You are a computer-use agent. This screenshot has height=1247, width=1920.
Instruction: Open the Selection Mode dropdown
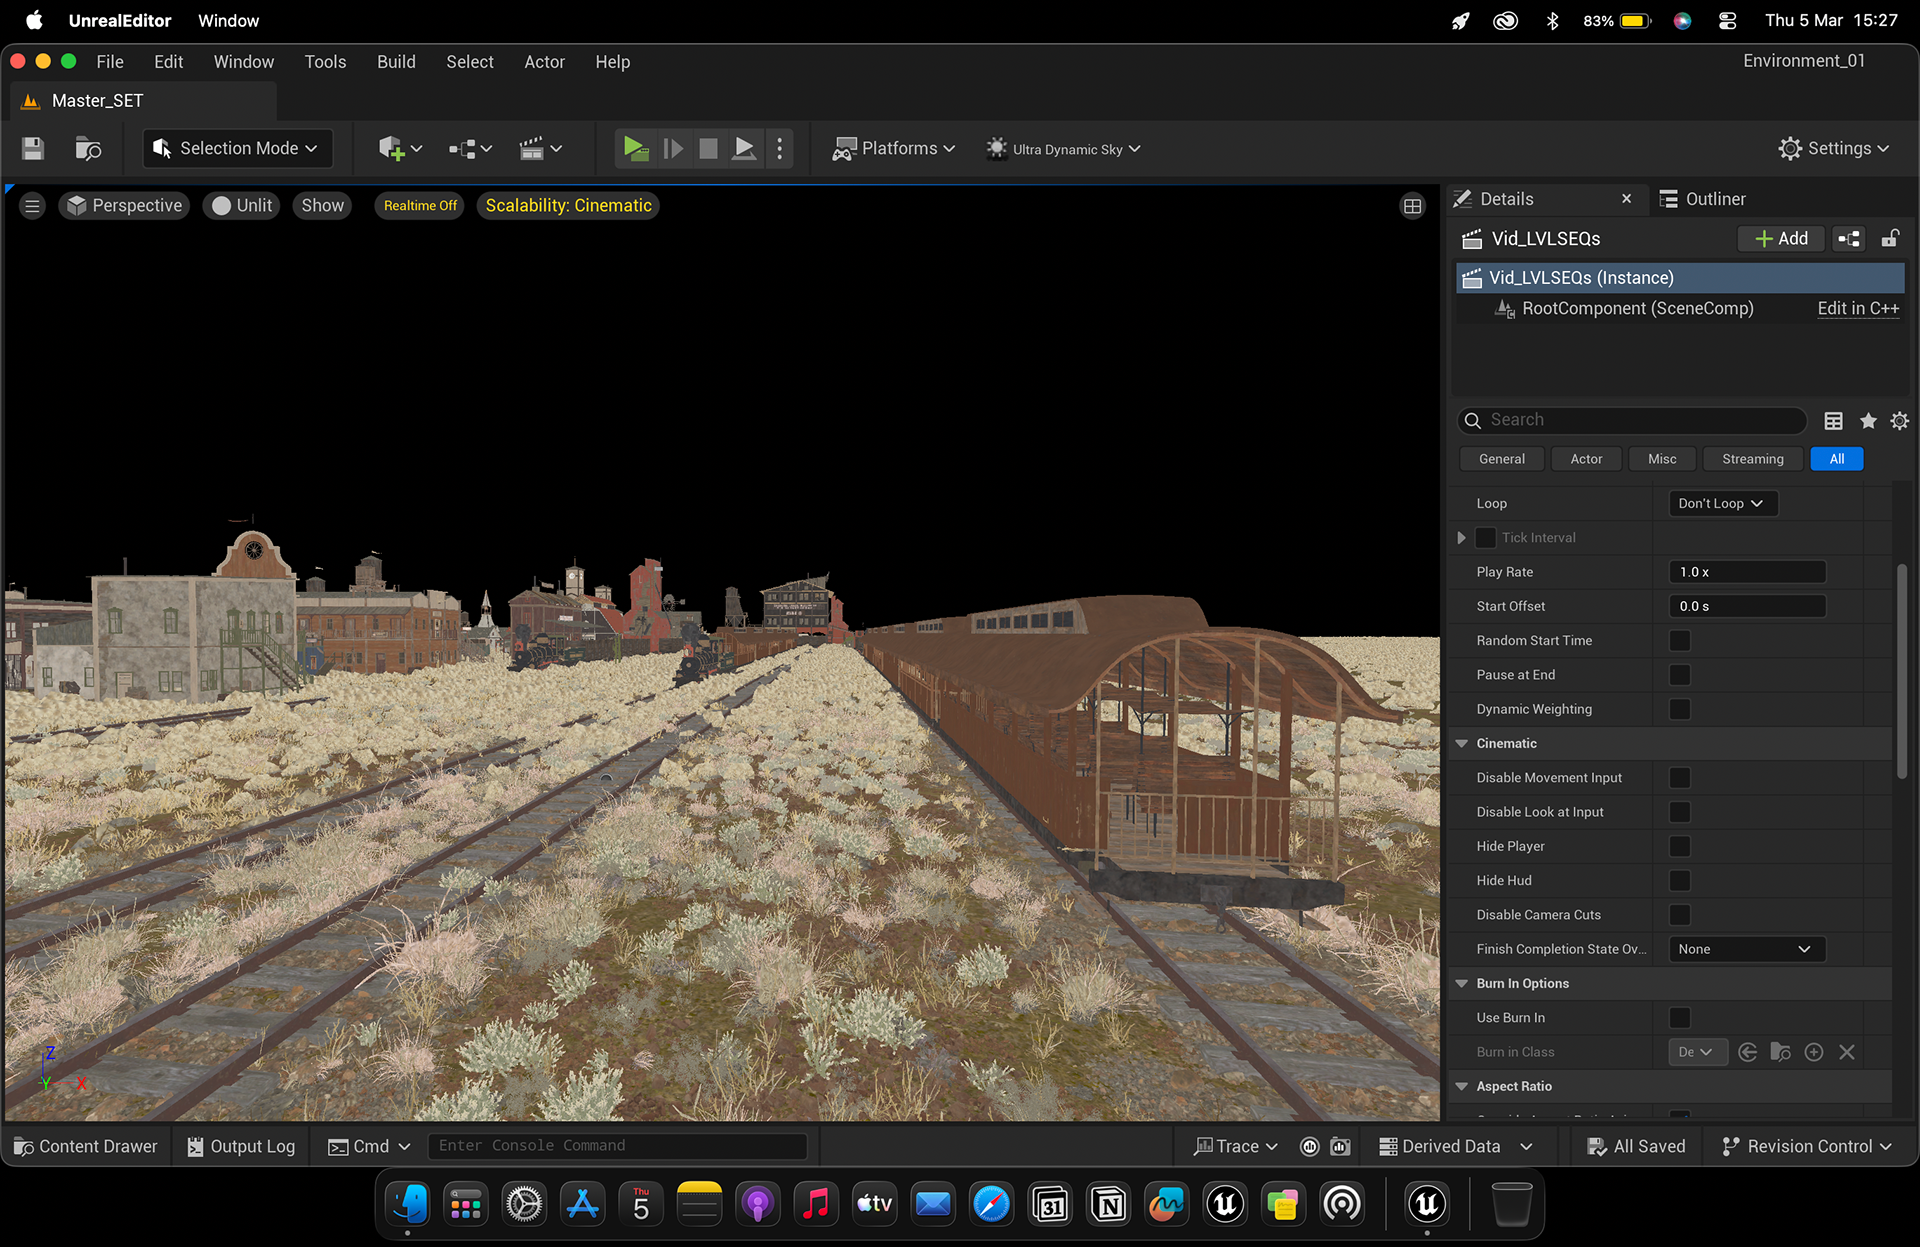[238, 149]
